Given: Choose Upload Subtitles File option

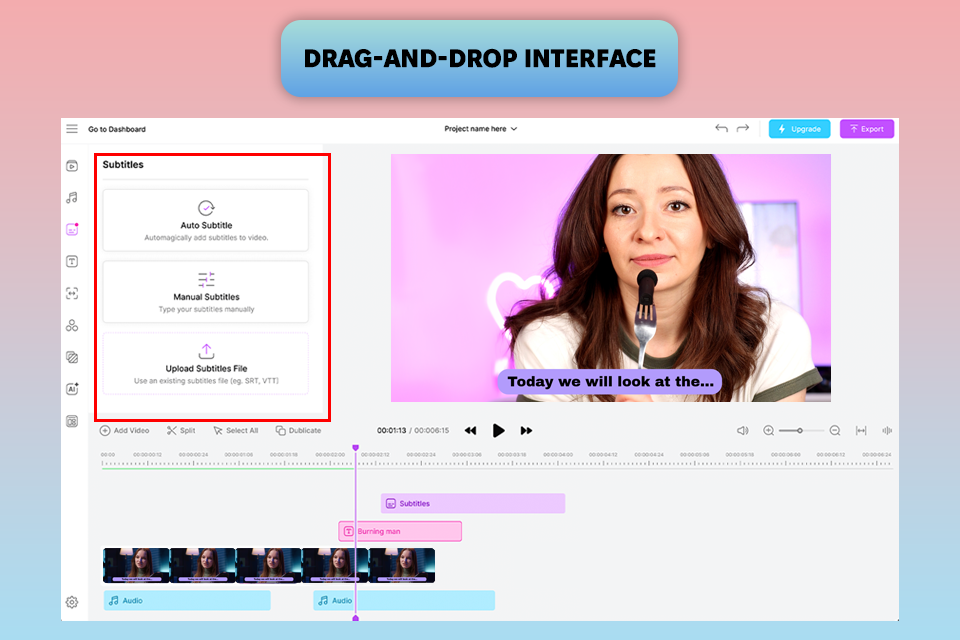Looking at the screenshot, I should [206, 364].
